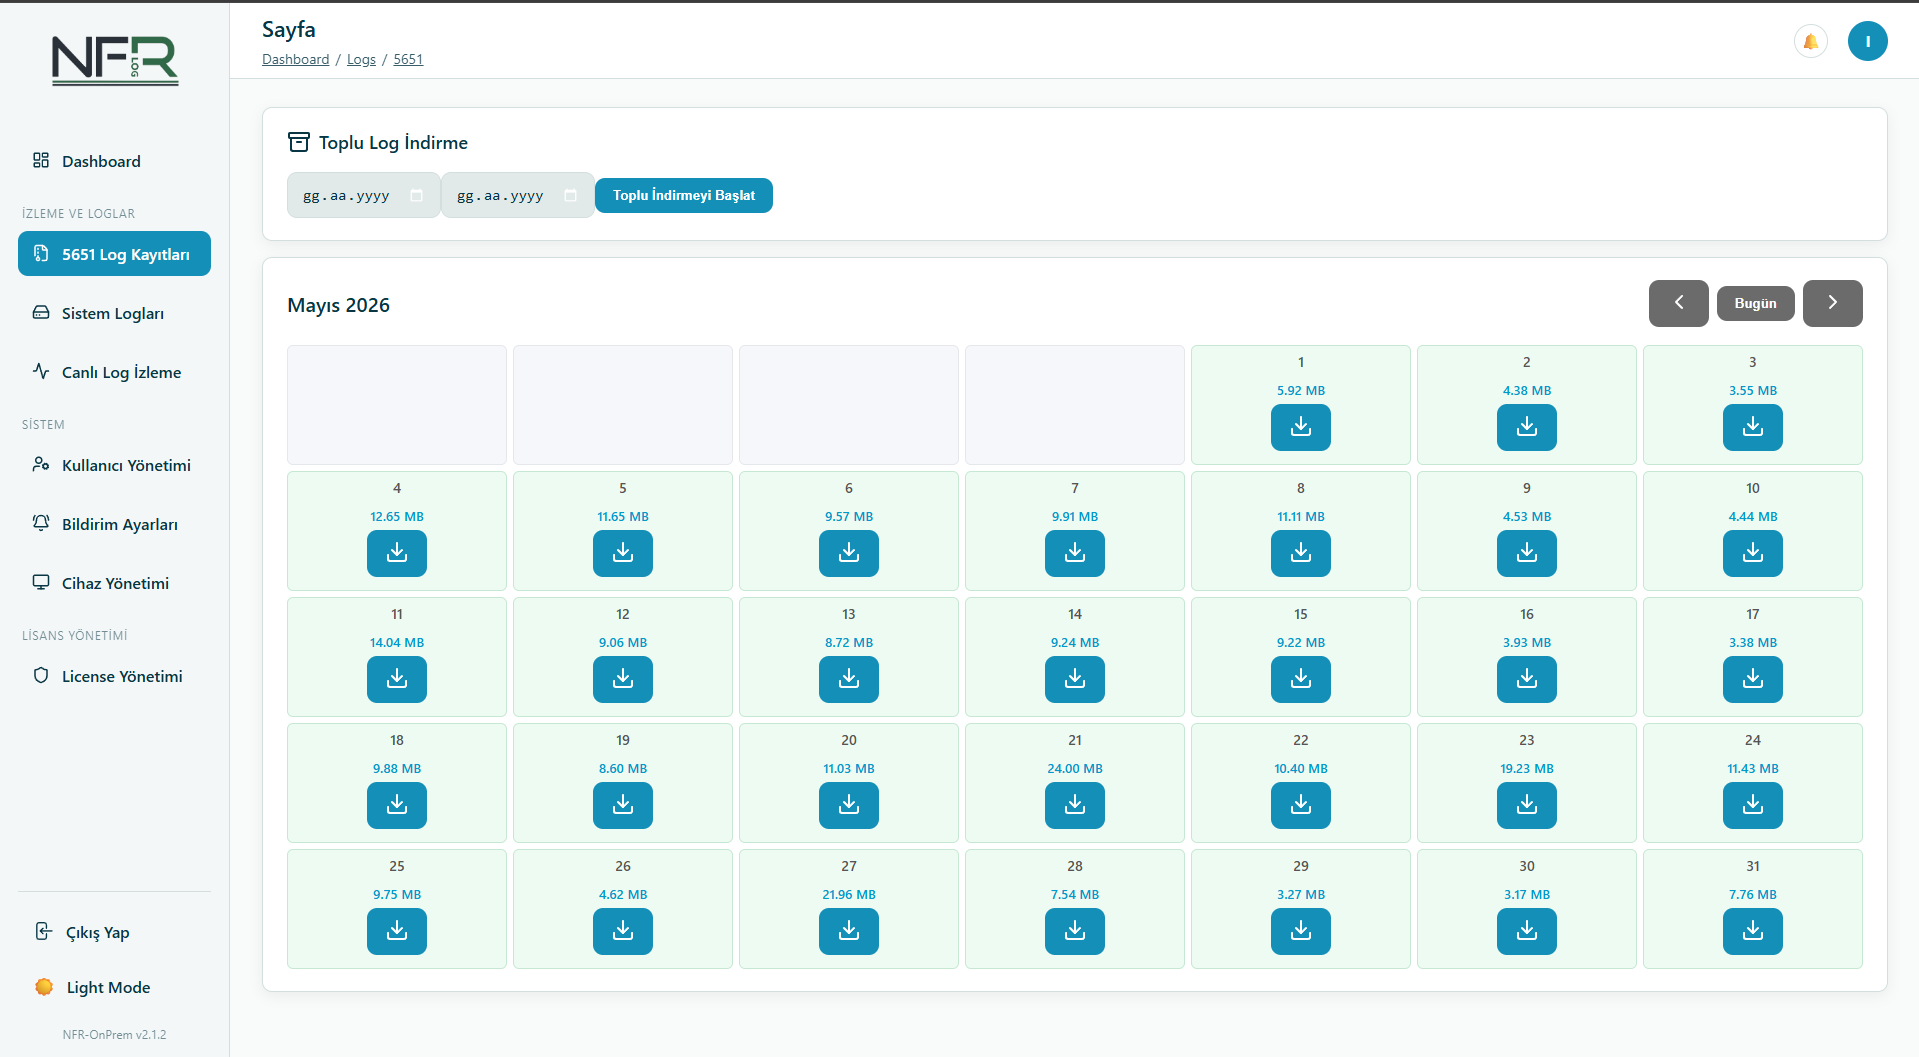
Task: Download day 19 log (8.60 MB)
Action: (x=623, y=805)
